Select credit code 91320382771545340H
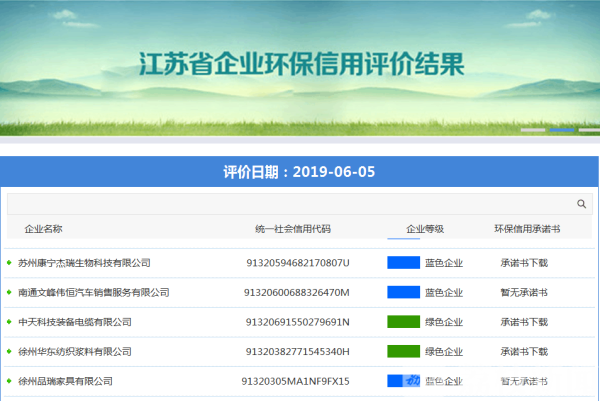The width and height of the screenshot is (600, 401). tap(297, 352)
